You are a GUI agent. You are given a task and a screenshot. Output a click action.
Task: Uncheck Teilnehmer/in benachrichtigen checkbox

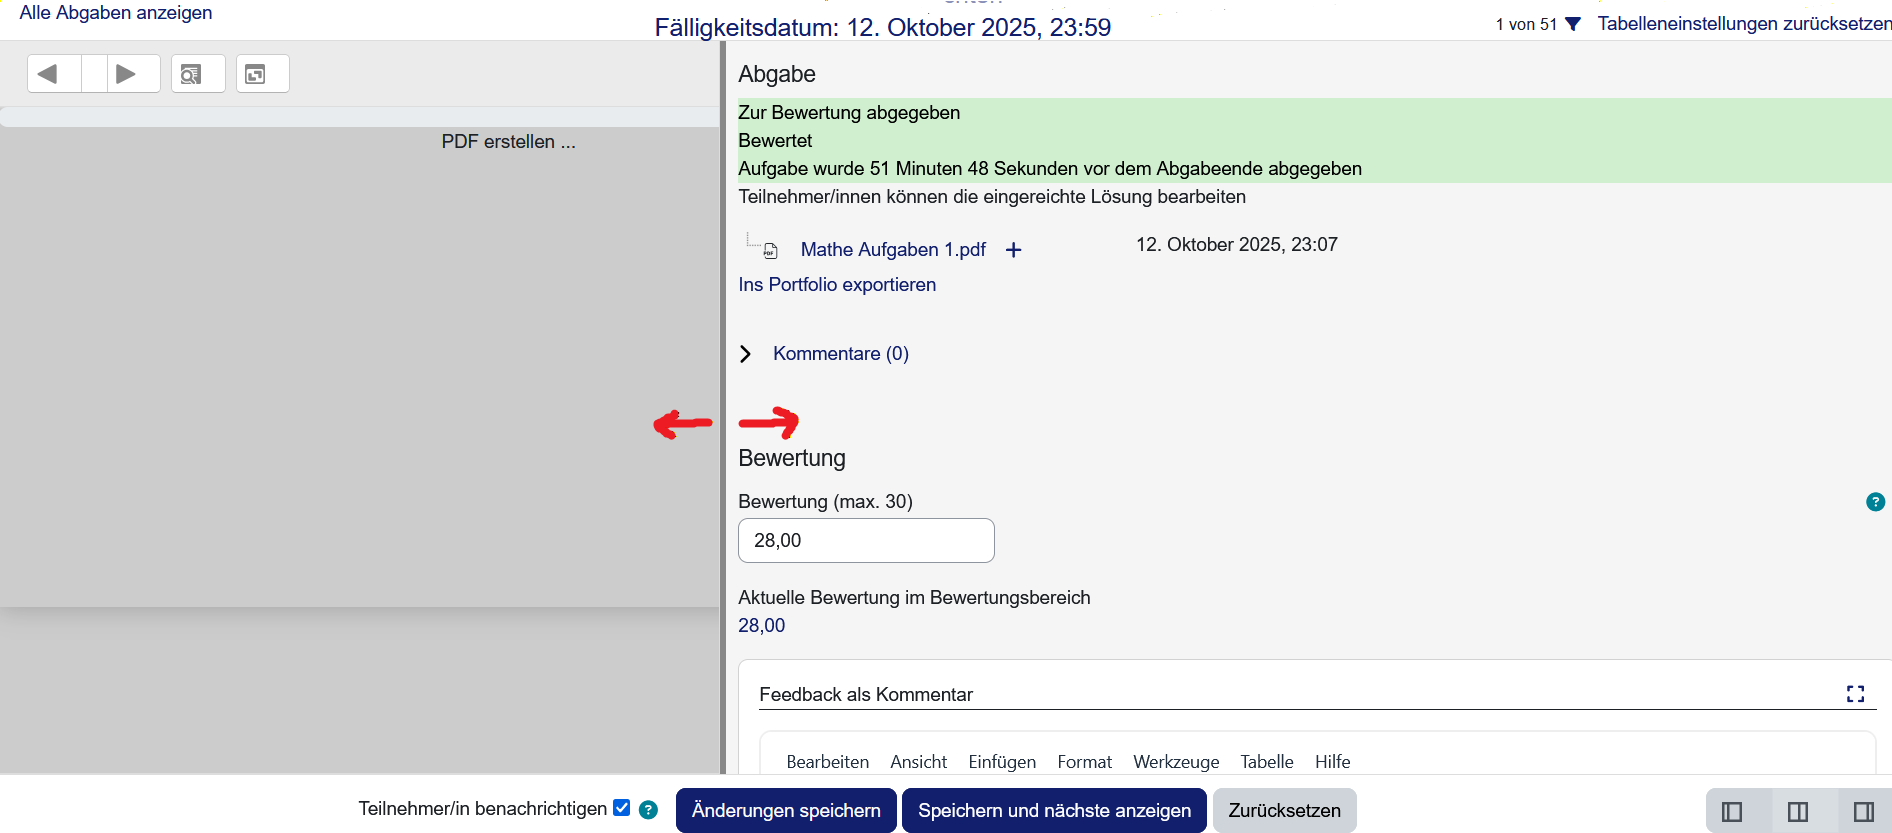coord(622,808)
